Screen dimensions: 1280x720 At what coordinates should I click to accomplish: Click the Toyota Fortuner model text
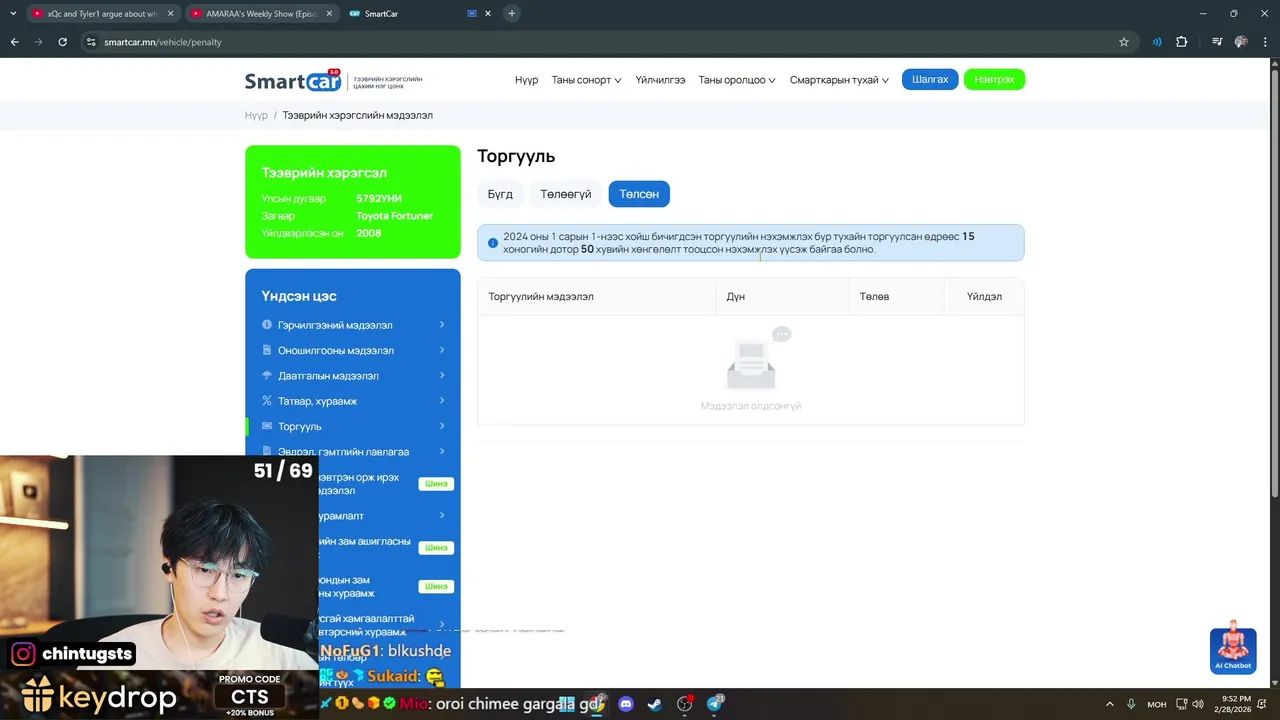pyautogui.click(x=394, y=216)
